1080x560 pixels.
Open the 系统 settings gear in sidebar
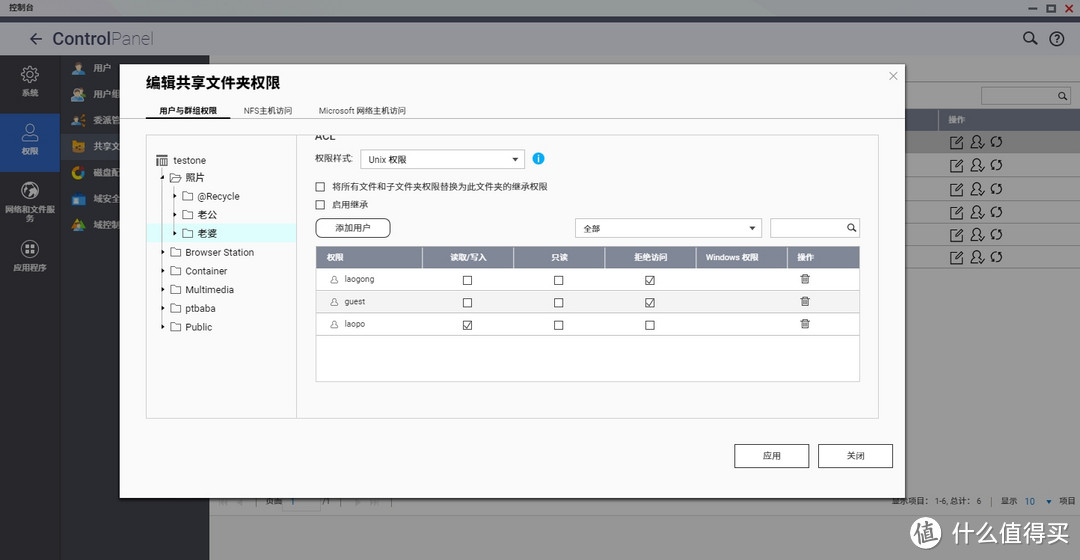pyautogui.click(x=30, y=80)
